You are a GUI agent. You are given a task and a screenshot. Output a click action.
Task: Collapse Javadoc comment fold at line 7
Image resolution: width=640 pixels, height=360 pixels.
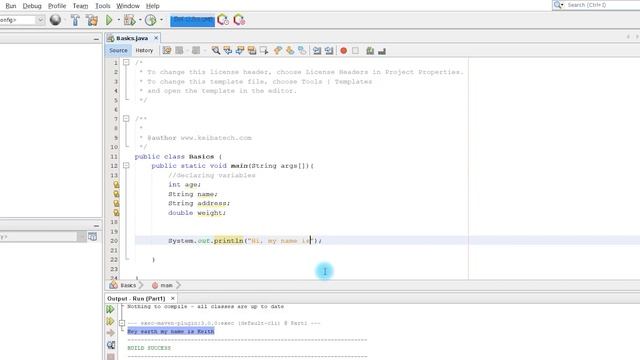[x=126, y=118]
